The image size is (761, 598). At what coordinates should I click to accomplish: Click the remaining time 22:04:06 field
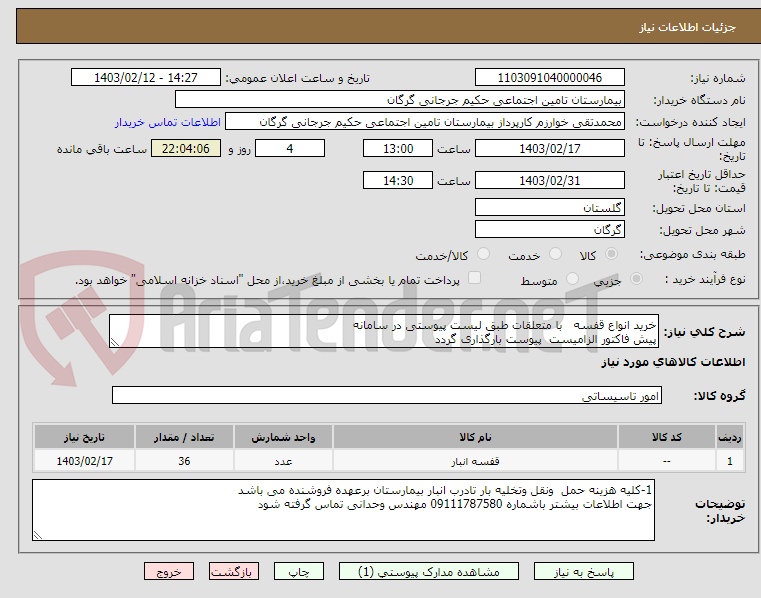pos(186,148)
